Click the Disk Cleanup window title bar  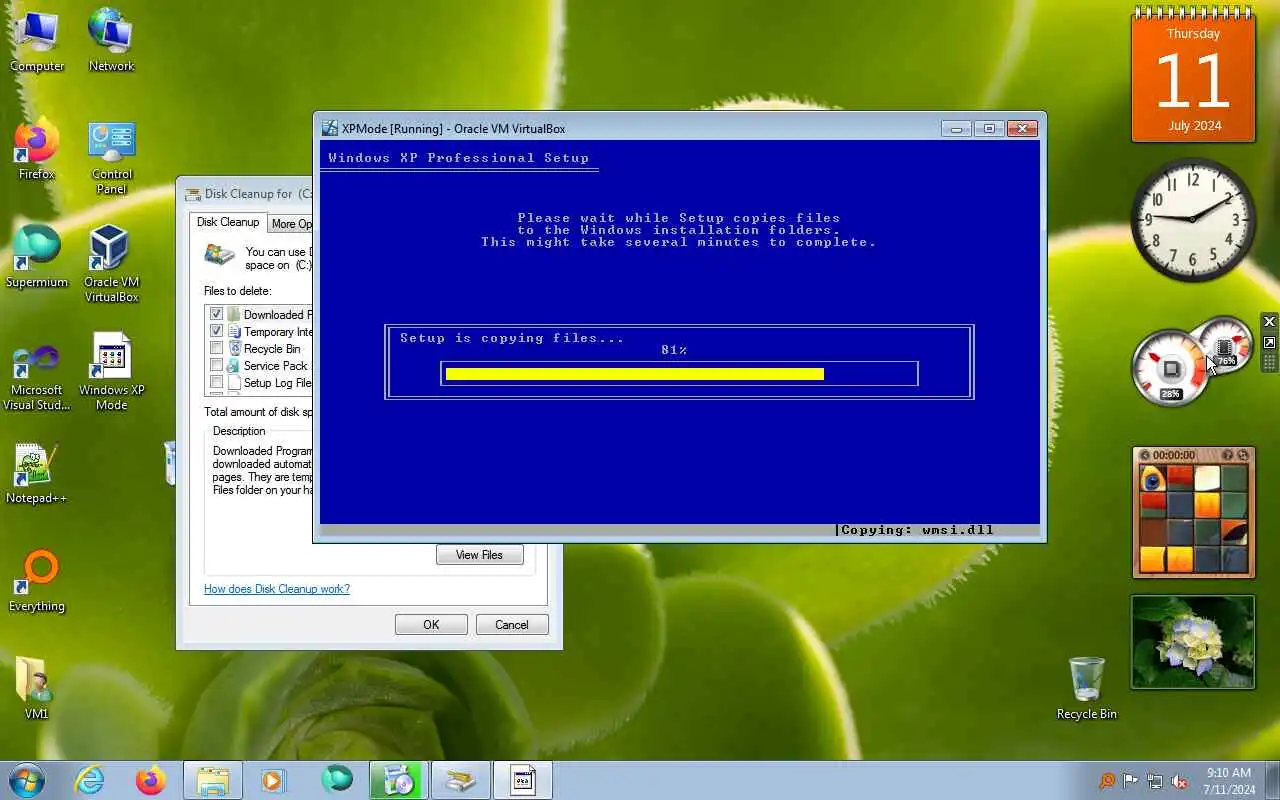coord(245,193)
